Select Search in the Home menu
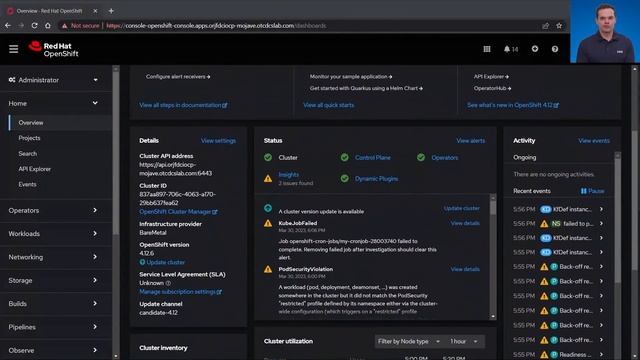 point(28,153)
